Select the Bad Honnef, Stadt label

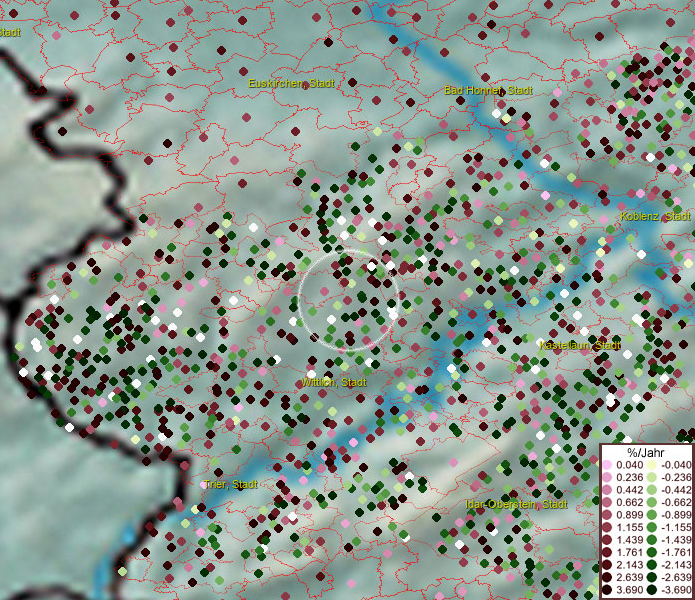pyautogui.click(x=488, y=90)
